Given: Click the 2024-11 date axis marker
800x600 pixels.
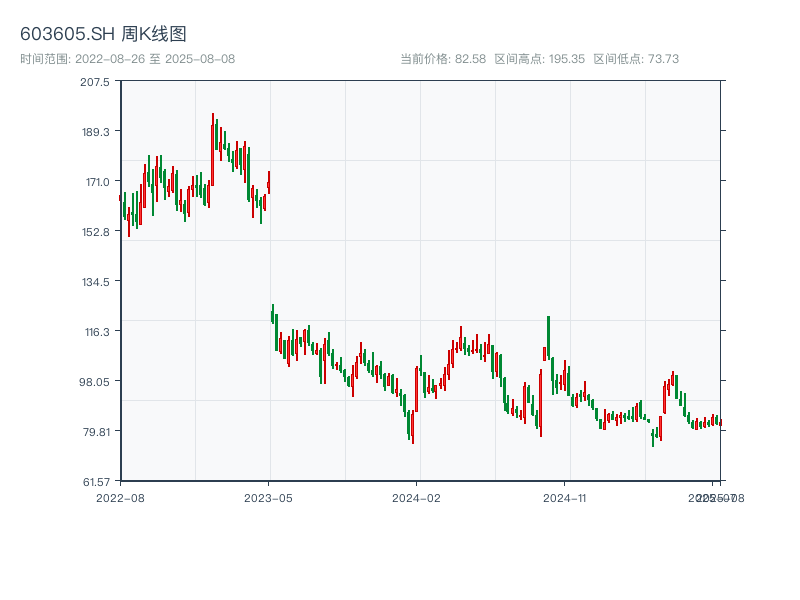Looking at the screenshot, I should pyautogui.click(x=565, y=497).
